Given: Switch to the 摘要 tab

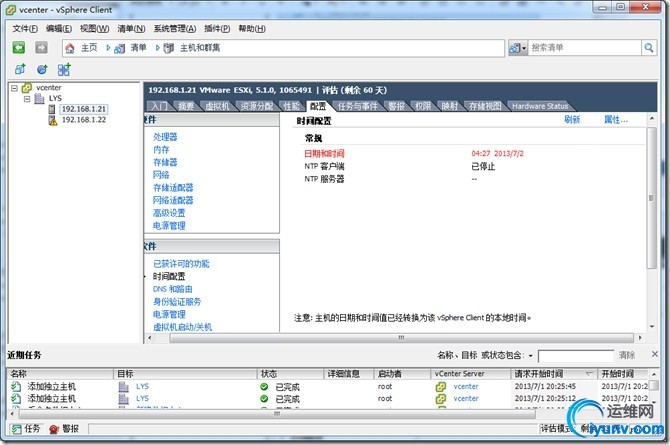Looking at the screenshot, I should 185,106.
